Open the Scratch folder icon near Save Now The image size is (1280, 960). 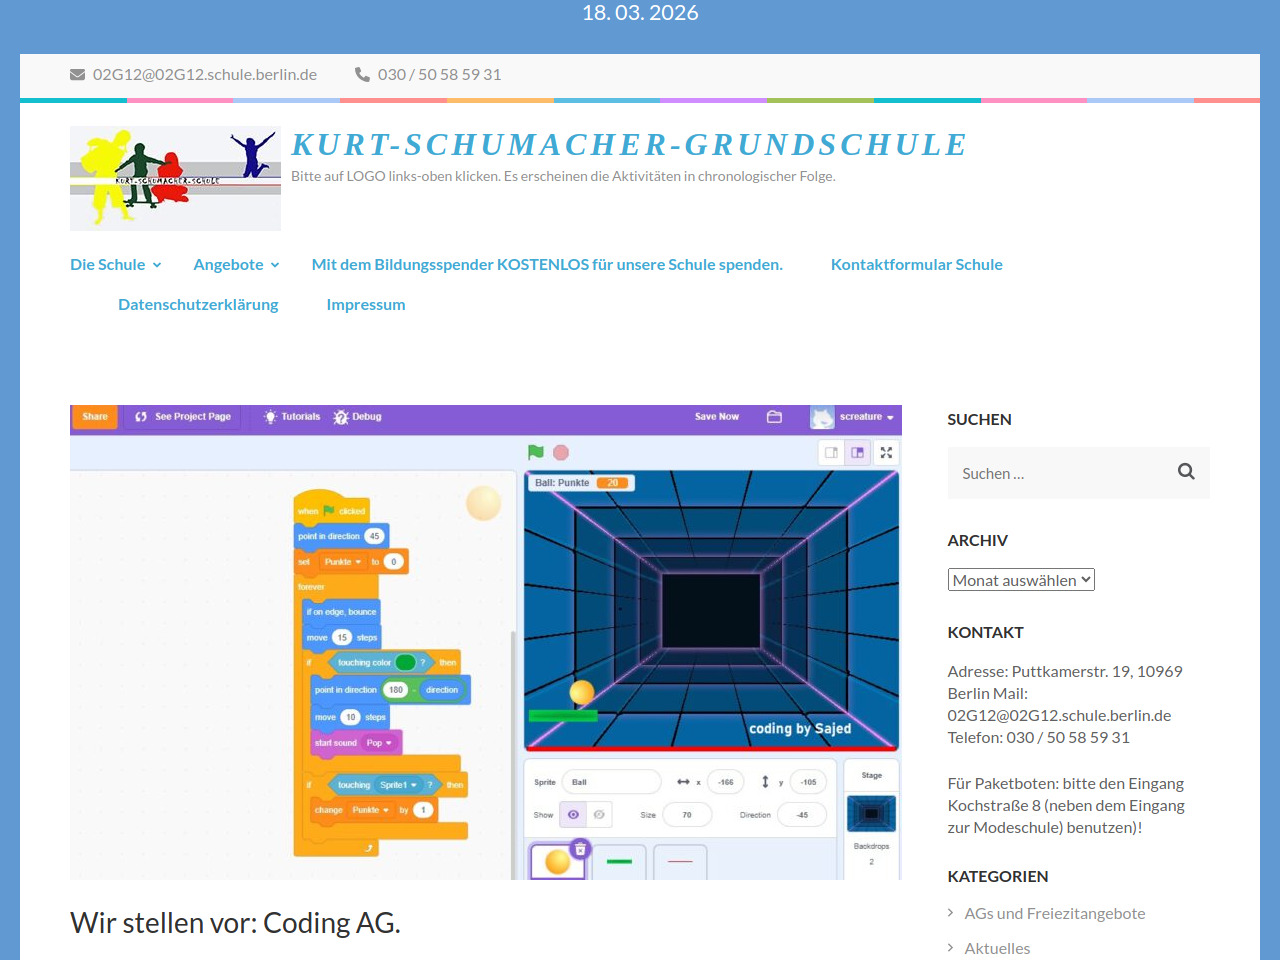(x=774, y=417)
